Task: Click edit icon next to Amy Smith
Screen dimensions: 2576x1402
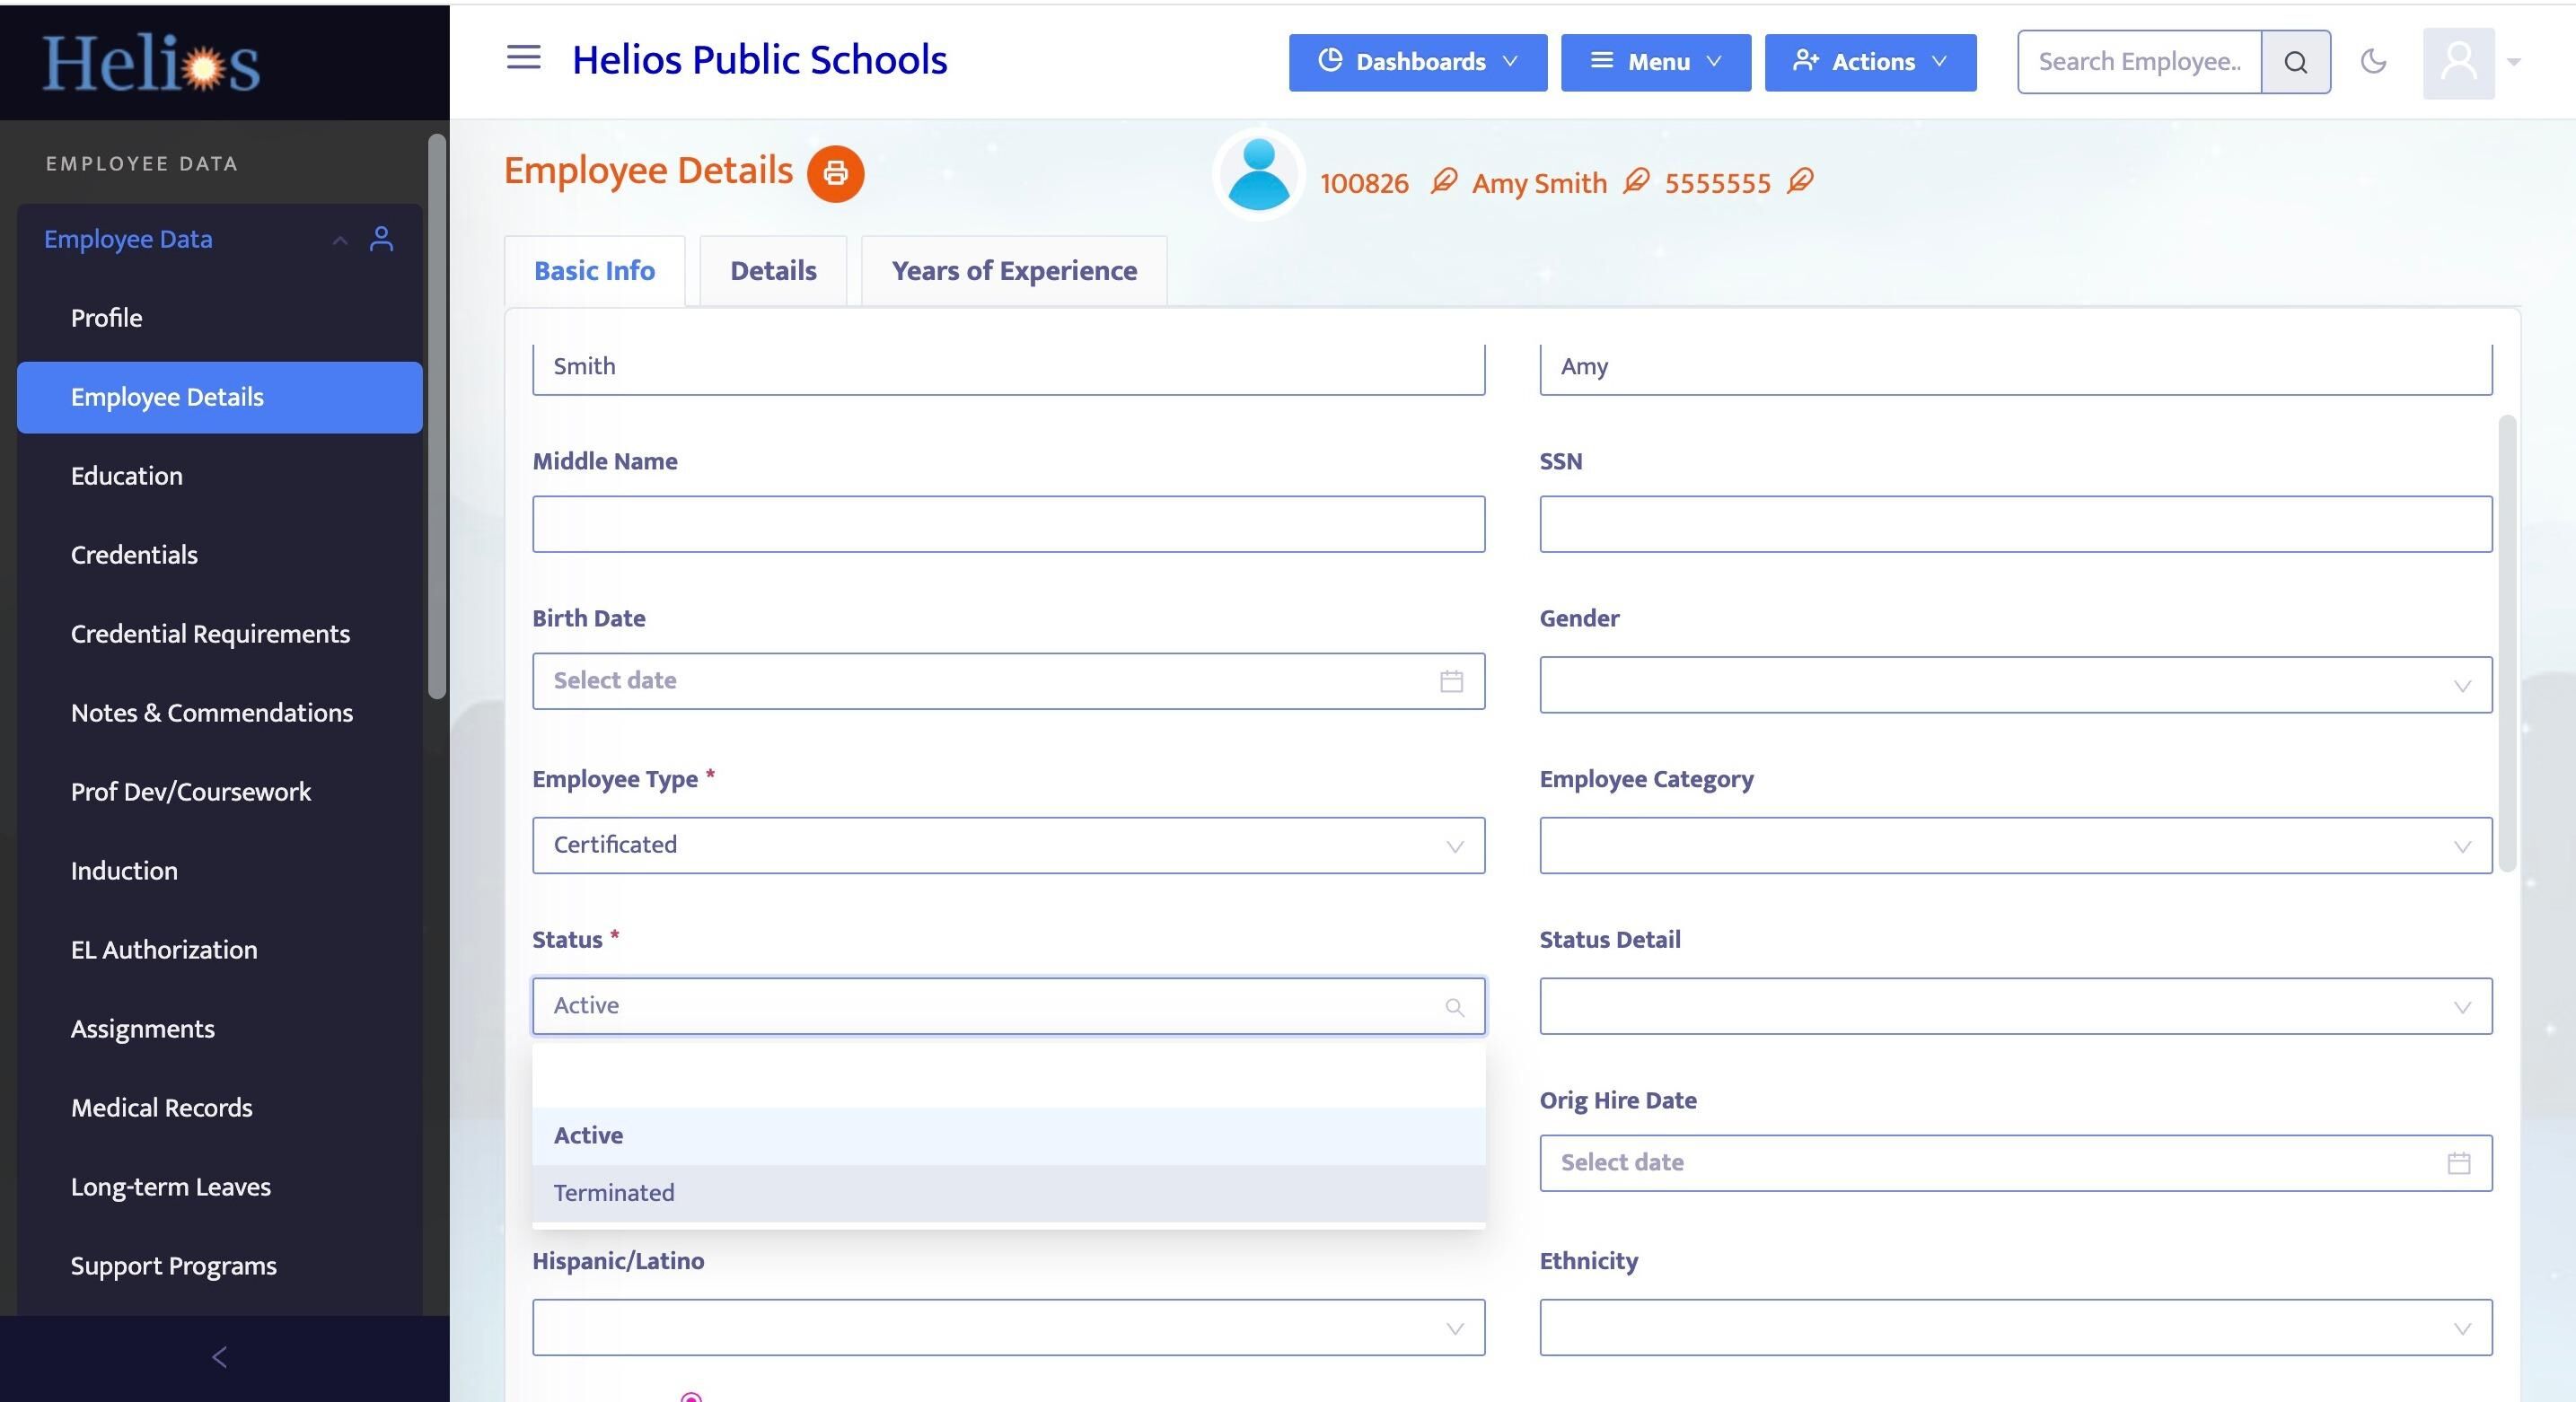Action: (1636, 181)
